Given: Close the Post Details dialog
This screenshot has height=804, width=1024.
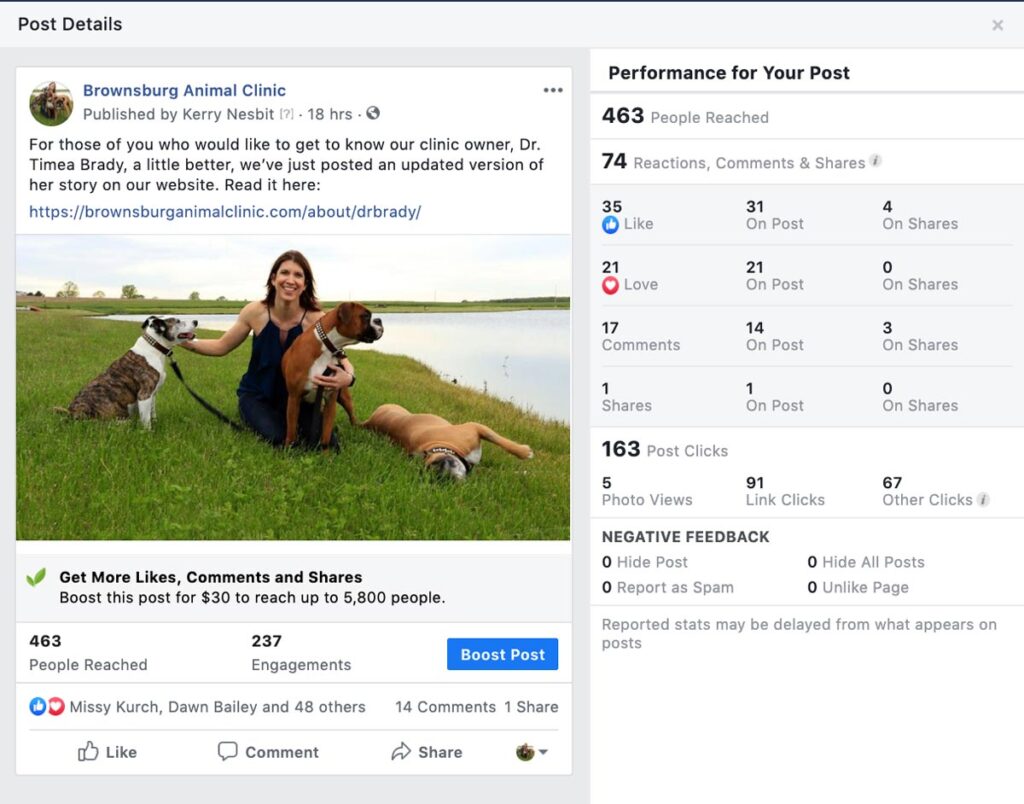Looking at the screenshot, I should pyautogui.click(x=997, y=25).
